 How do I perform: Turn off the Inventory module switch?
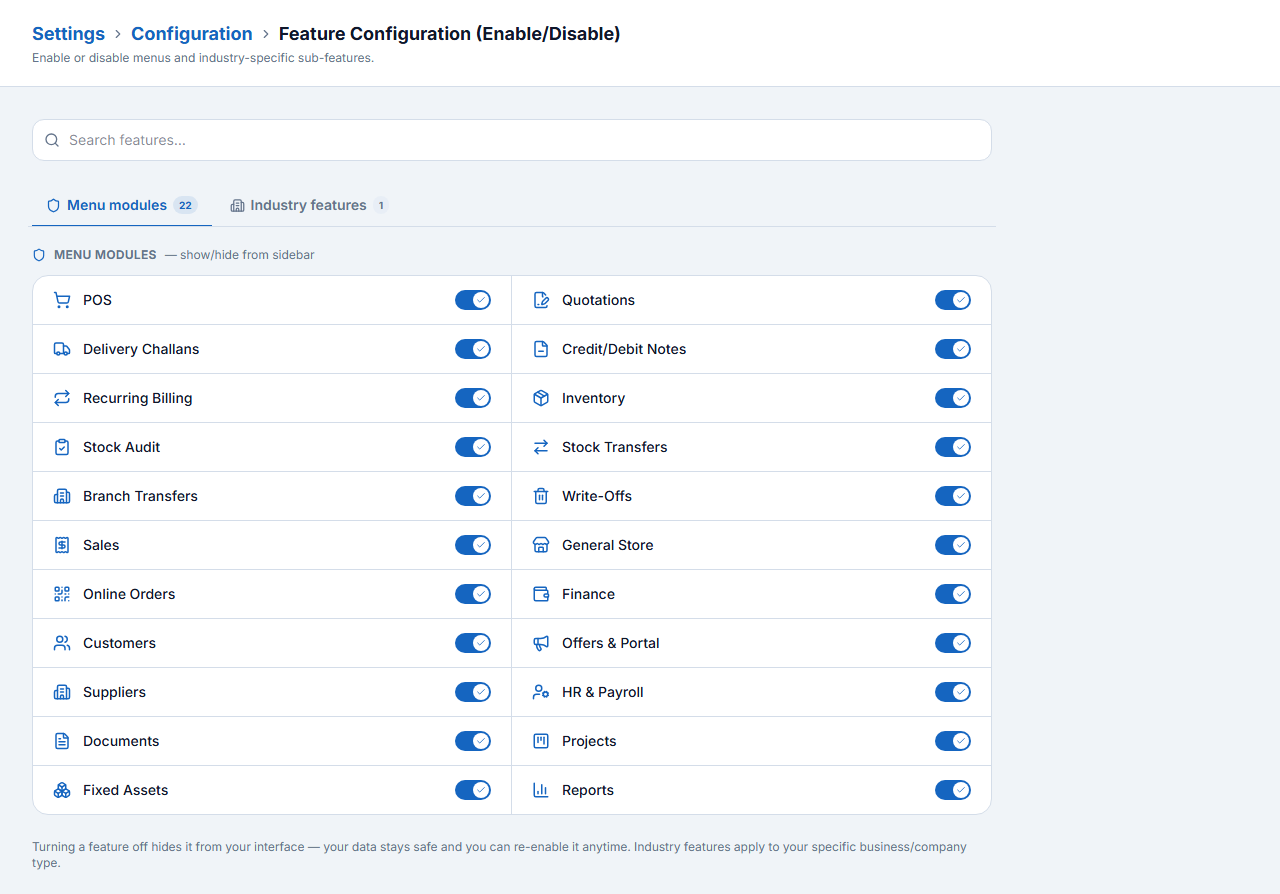click(x=953, y=398)
